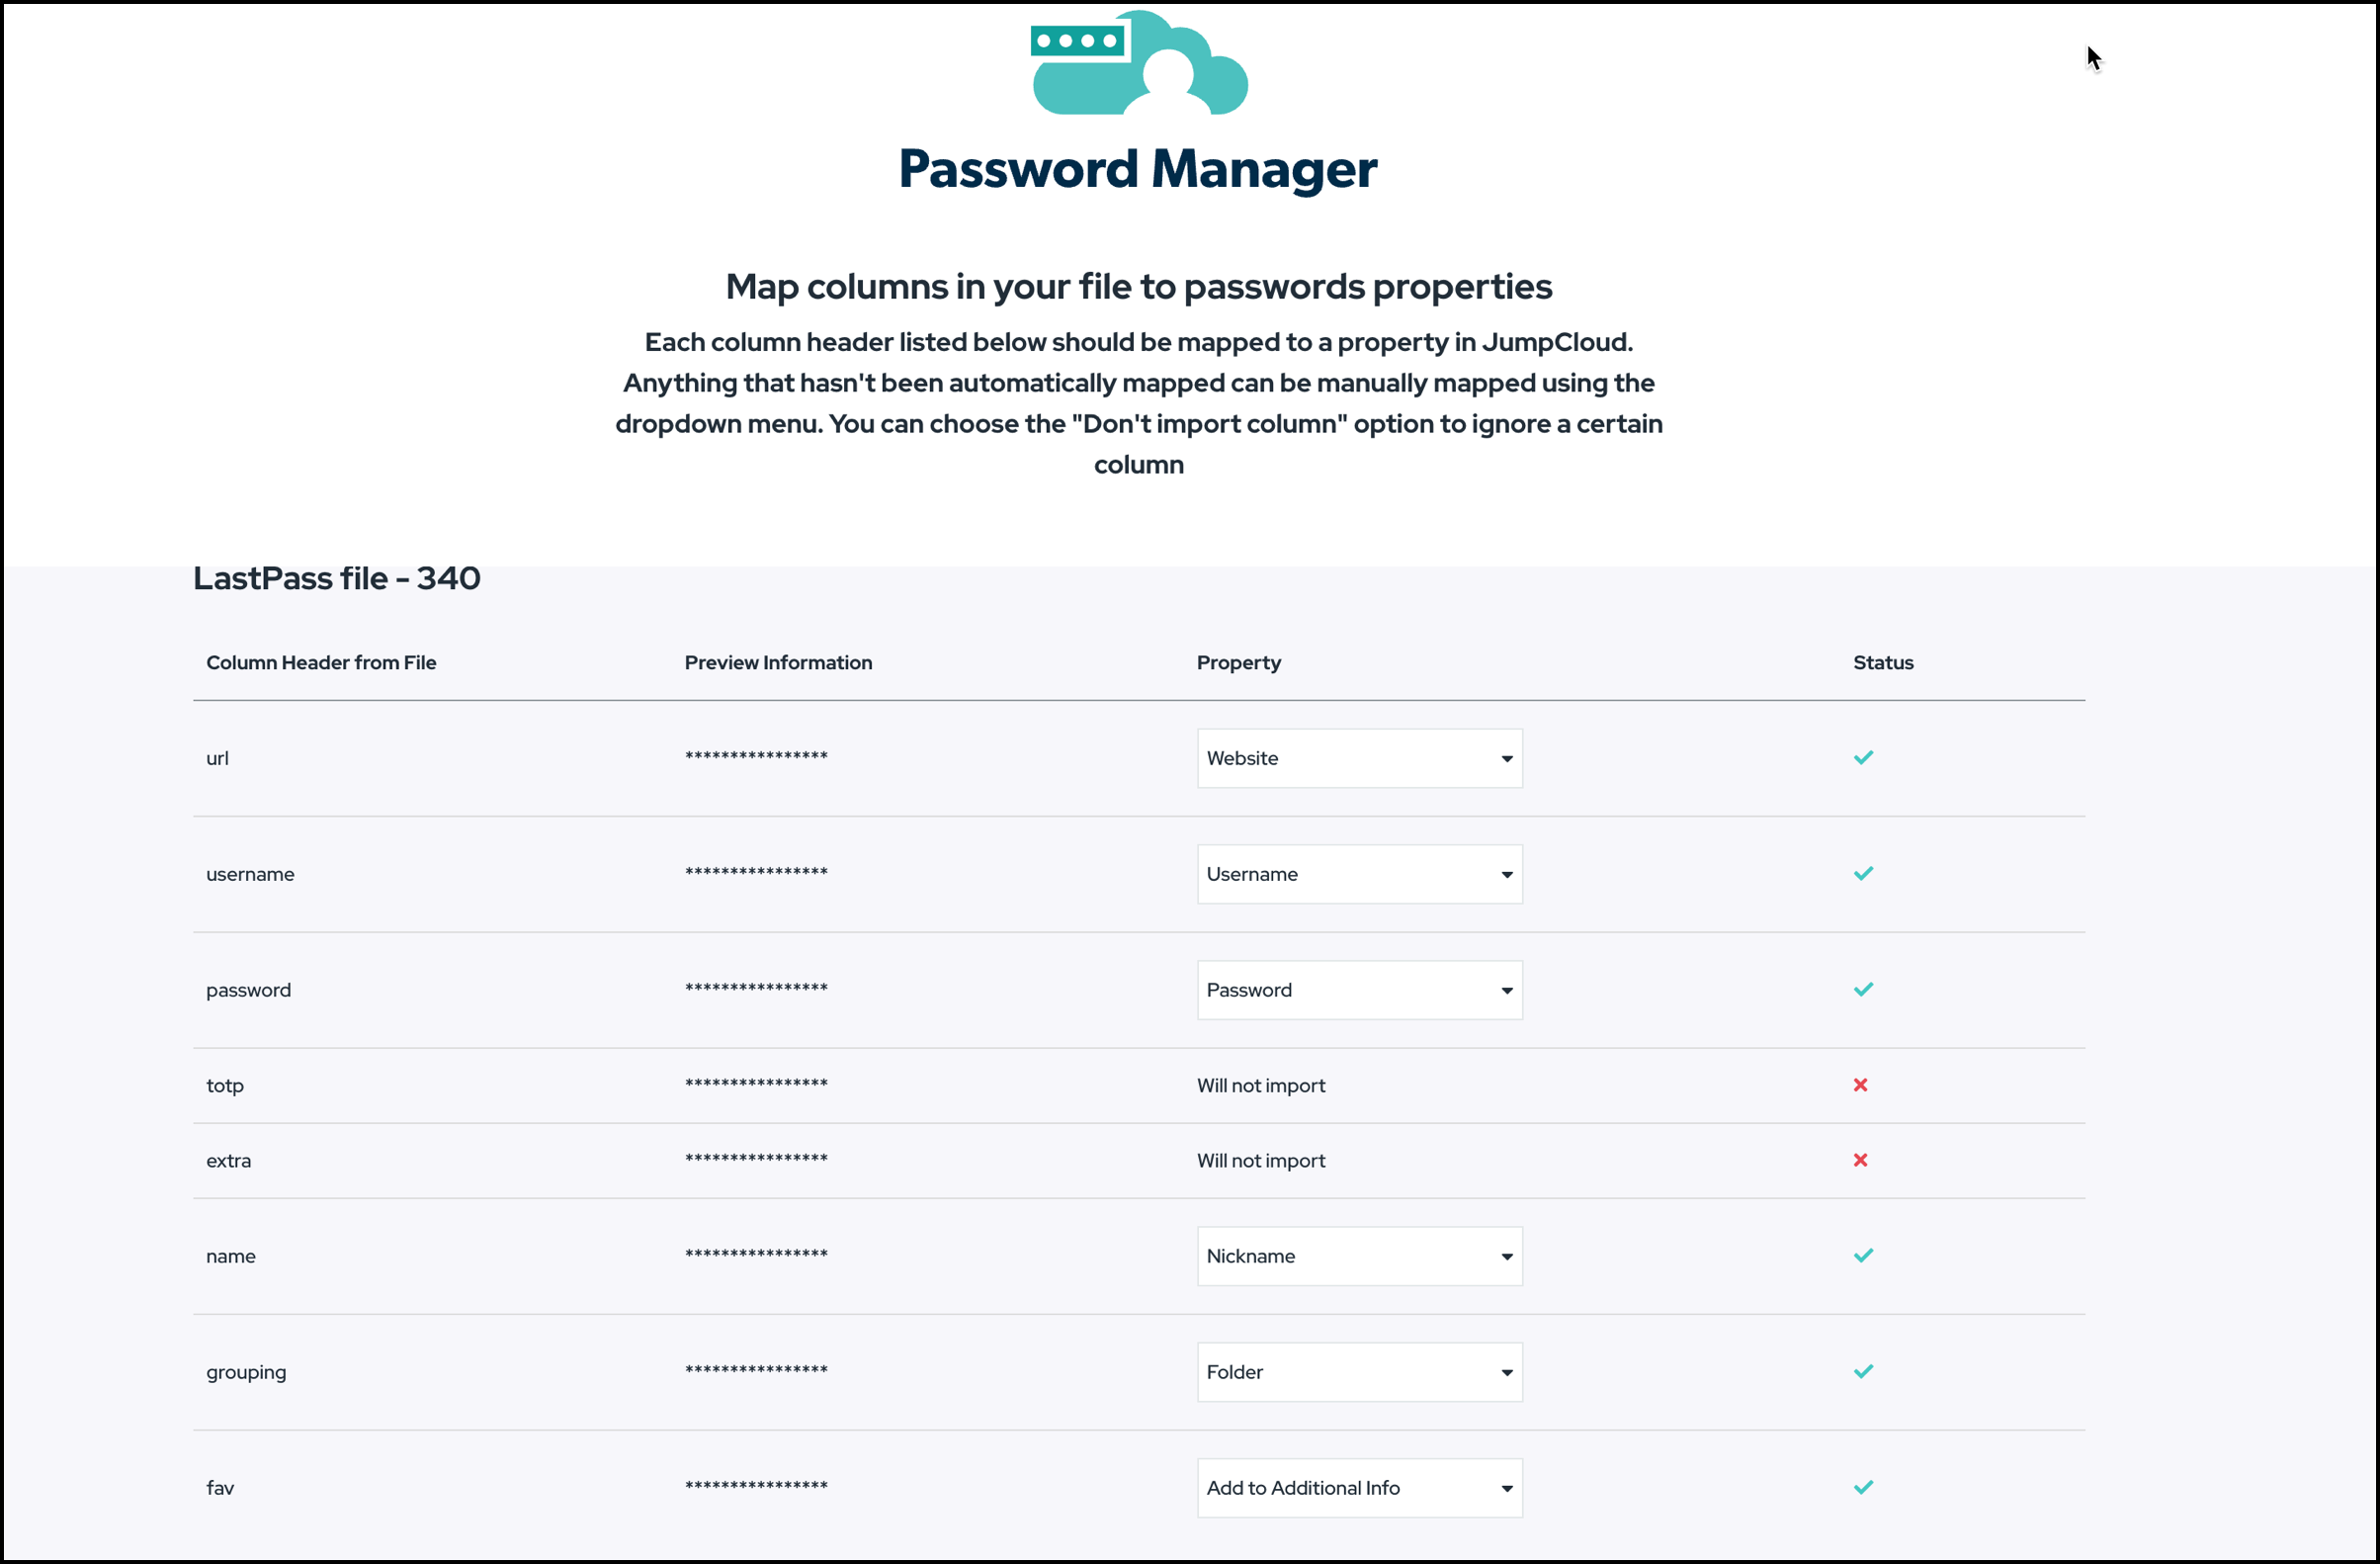Open the Password property dropdown

pyautogui.click(x=1358, y=989)
